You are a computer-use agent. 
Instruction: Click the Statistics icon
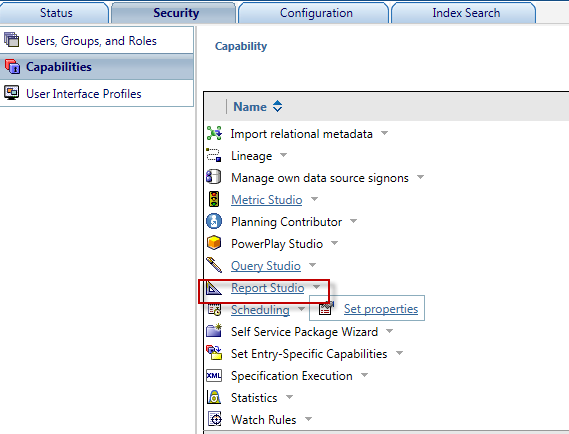[x=214, y=397]
